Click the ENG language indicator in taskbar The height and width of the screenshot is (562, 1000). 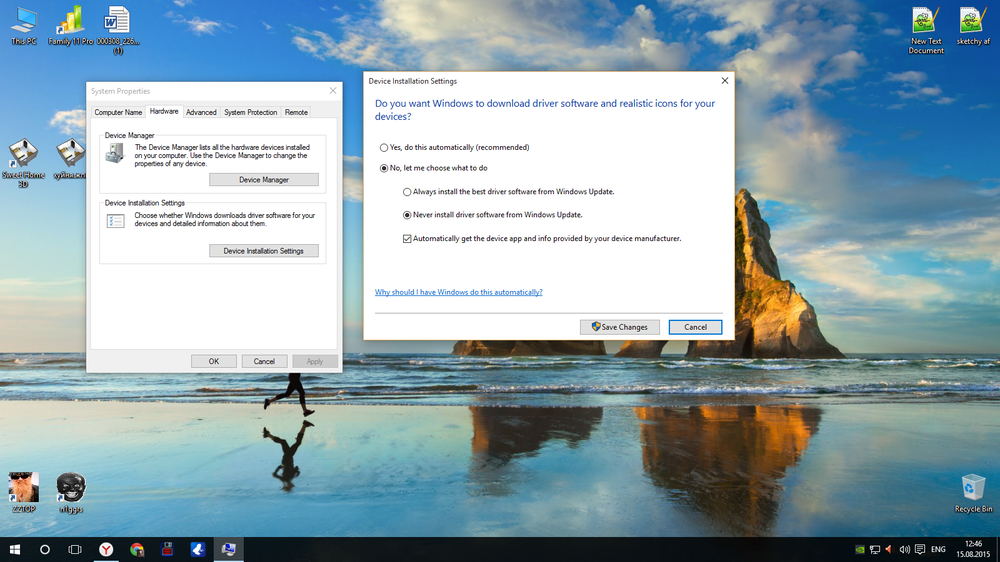(x=938, y=549)
